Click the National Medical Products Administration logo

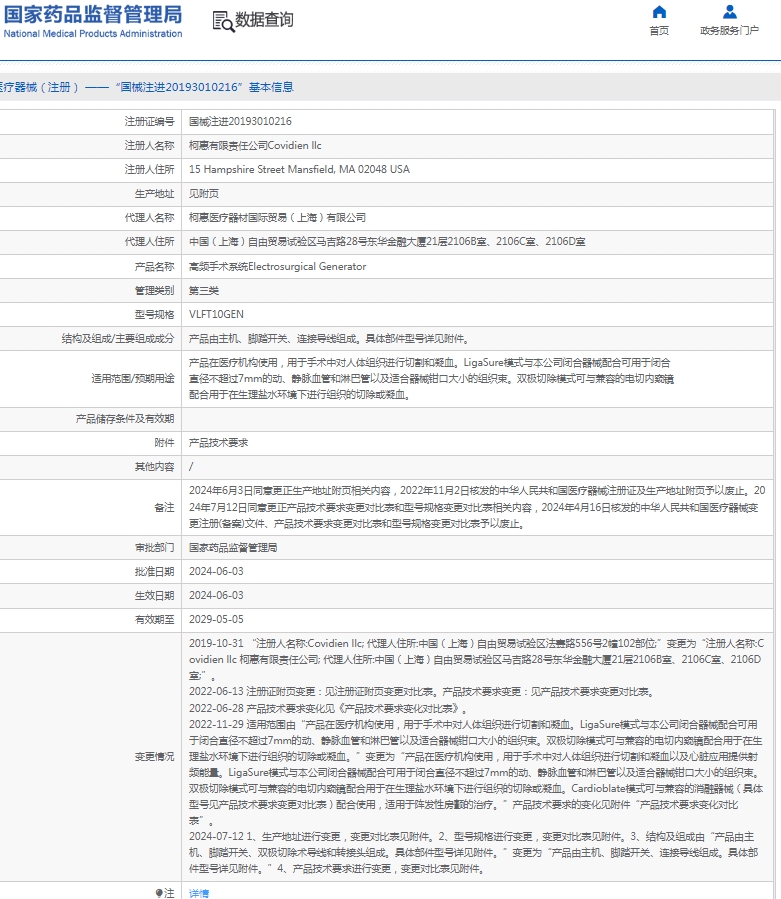pos(92,21)
